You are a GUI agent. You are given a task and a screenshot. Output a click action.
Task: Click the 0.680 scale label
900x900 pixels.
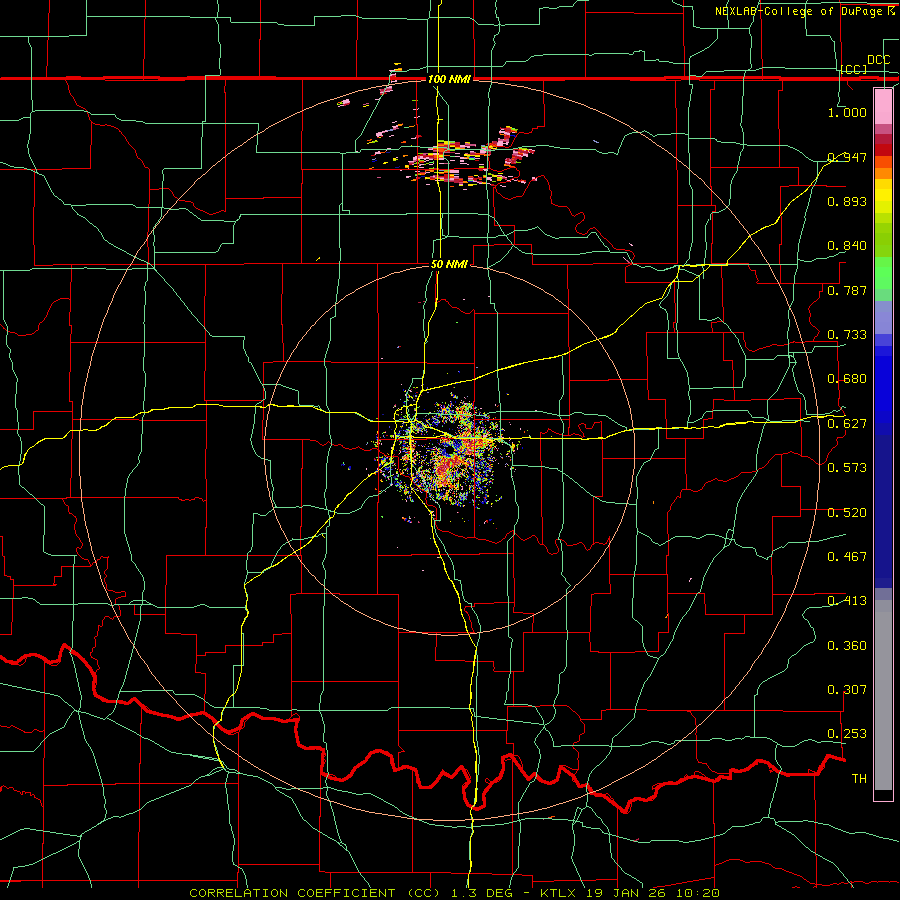847,379
